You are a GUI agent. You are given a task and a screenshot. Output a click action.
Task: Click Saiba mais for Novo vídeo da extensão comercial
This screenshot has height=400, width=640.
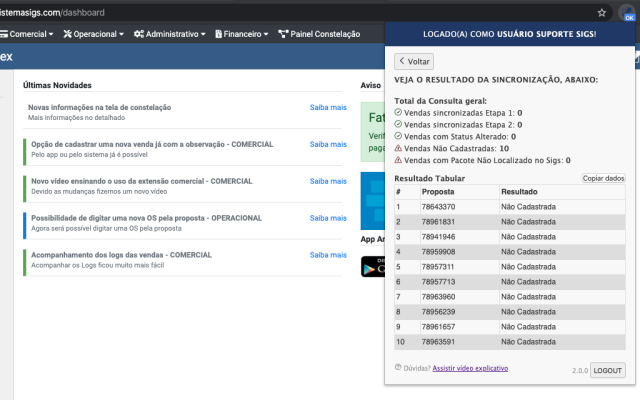click(x=328, y=181)
